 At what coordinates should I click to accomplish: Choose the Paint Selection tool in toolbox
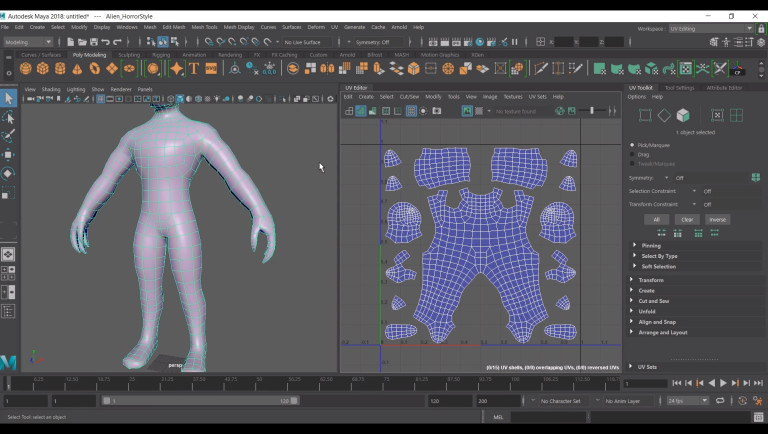tap(8, 136)
